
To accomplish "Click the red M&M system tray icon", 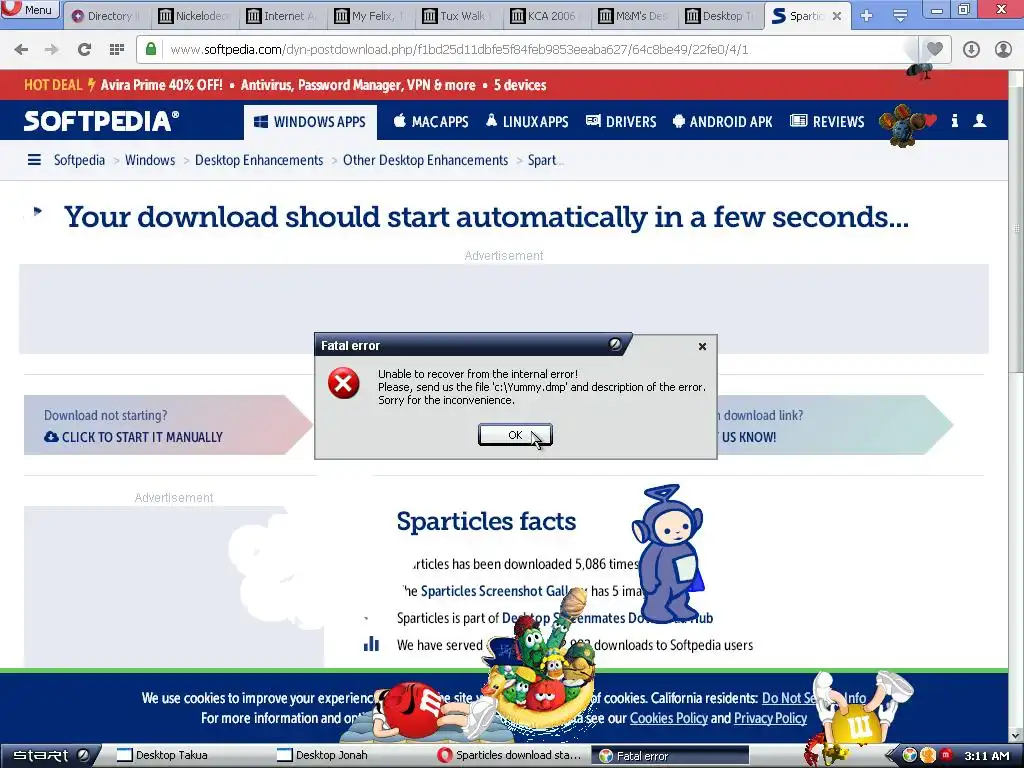I will [x=945, y=756].
